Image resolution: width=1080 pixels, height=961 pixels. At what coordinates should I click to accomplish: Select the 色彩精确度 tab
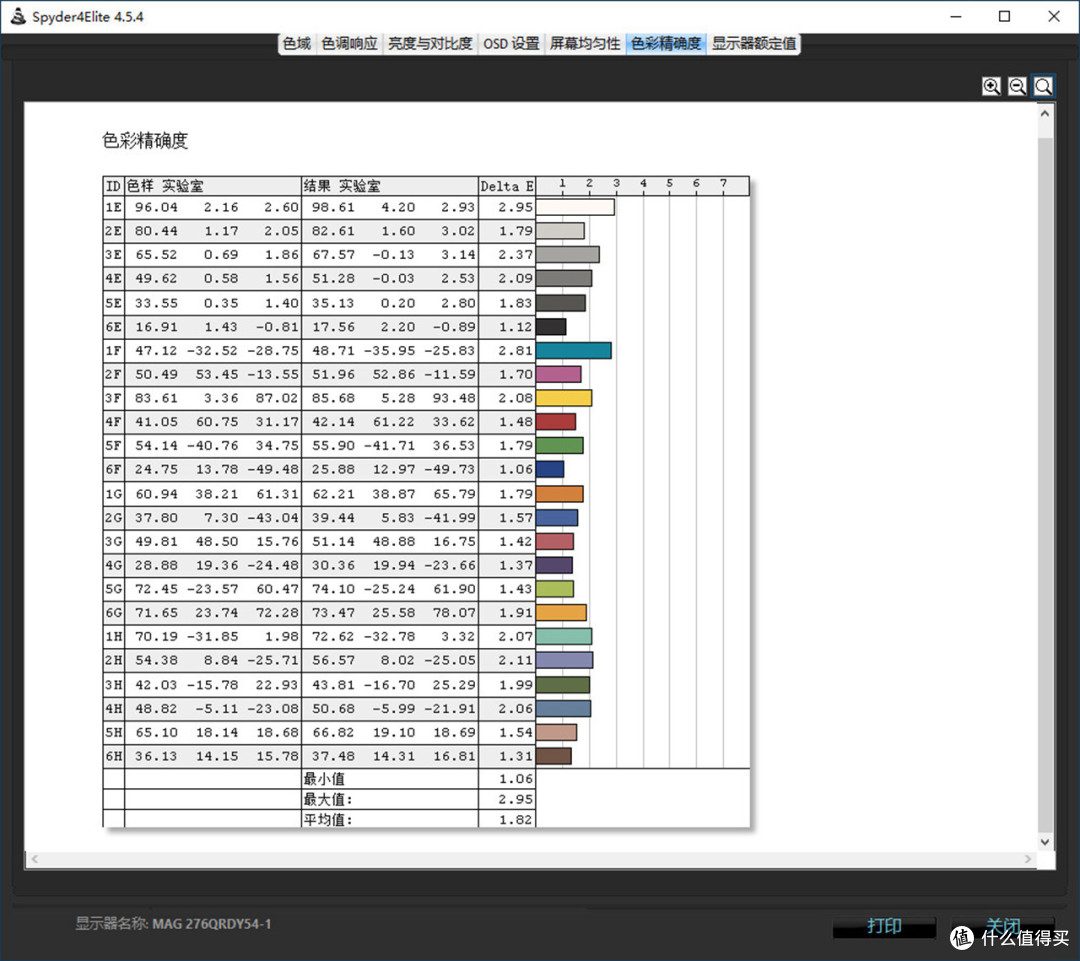tap(666, 43)
